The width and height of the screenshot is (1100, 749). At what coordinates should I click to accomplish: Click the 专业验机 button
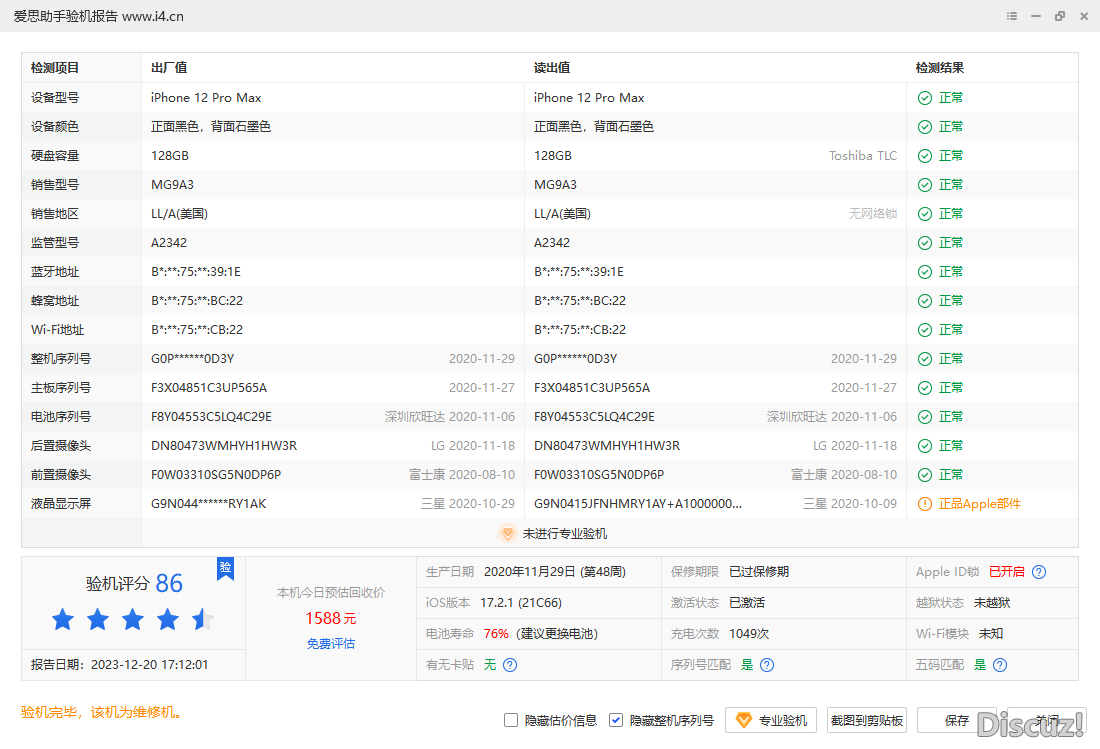click(771, 720)
